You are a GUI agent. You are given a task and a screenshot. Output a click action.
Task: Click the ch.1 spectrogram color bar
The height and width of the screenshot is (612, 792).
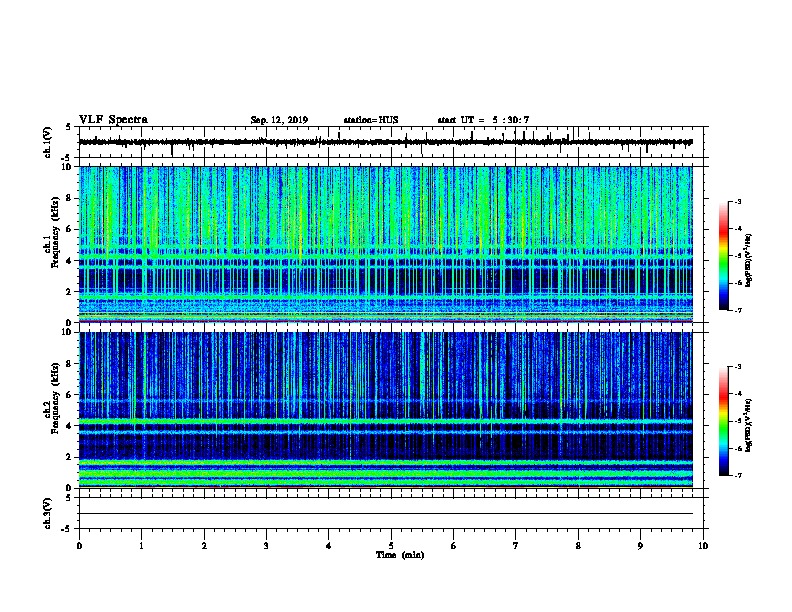[724, 256]
